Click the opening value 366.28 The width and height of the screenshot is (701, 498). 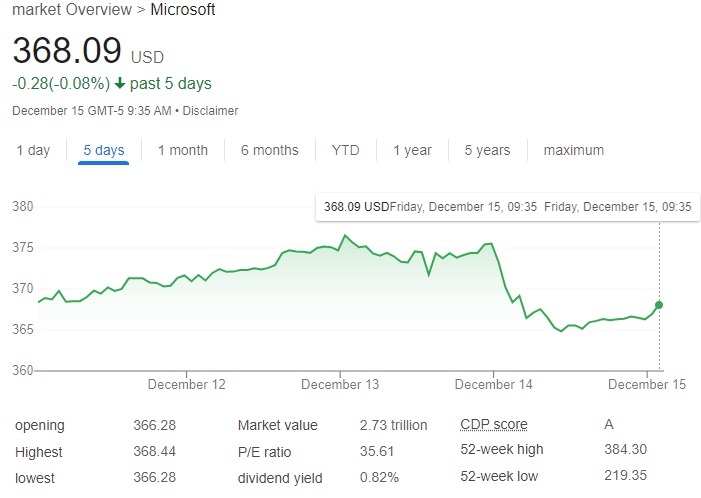coord(155,425)
